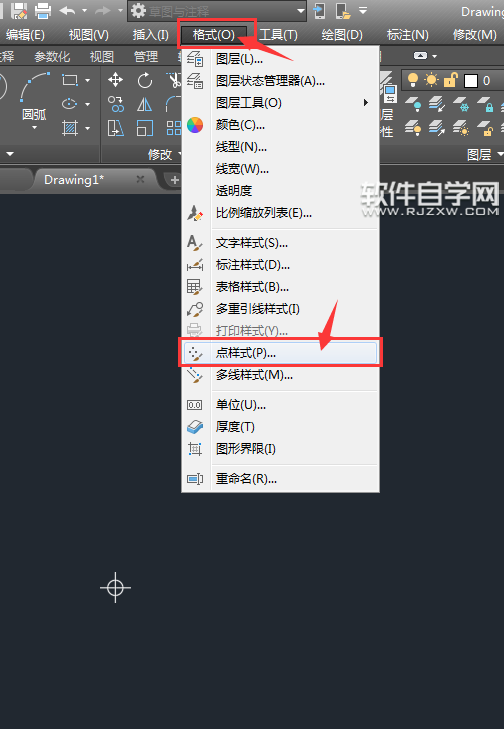Toggle layer 0 on/off light bulb
The height and width of the screenshot is (729, 504).
412,80
